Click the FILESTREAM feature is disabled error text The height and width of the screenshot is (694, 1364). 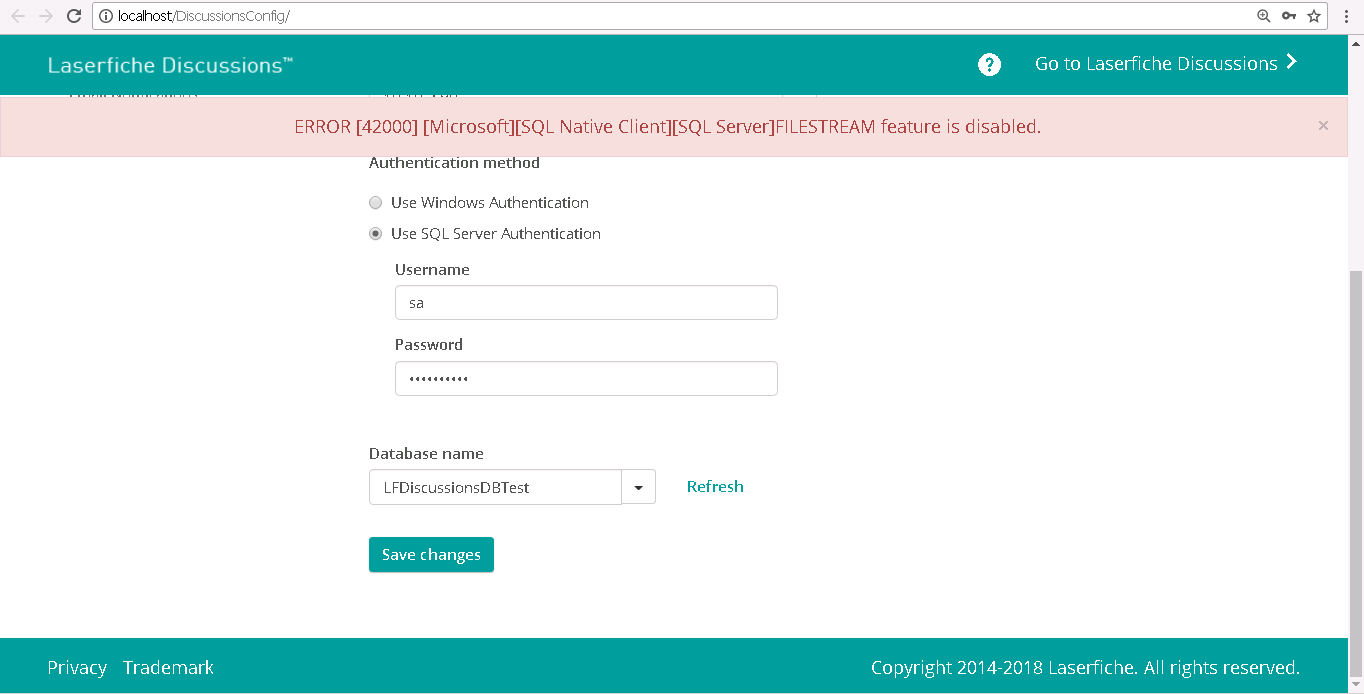(668, 126)
